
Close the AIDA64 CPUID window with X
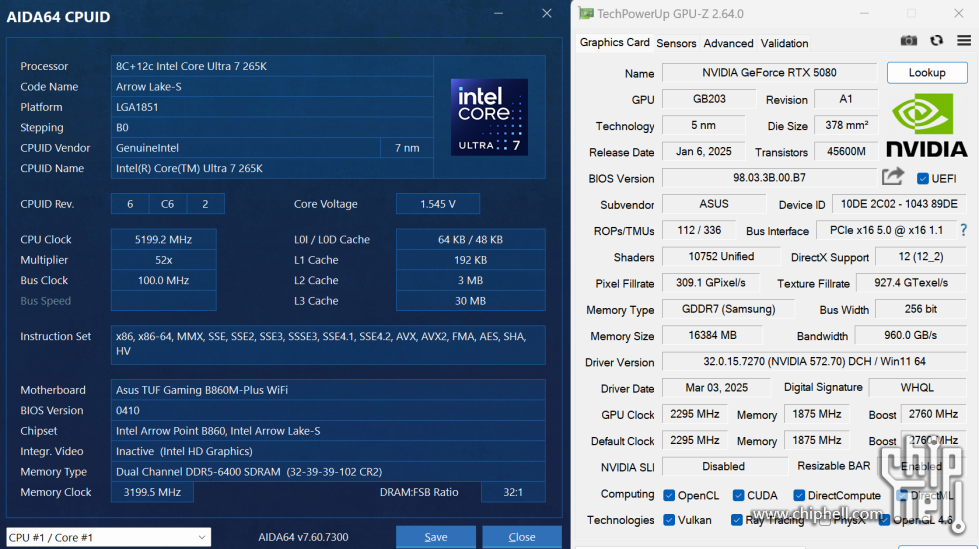coord(547,13)
